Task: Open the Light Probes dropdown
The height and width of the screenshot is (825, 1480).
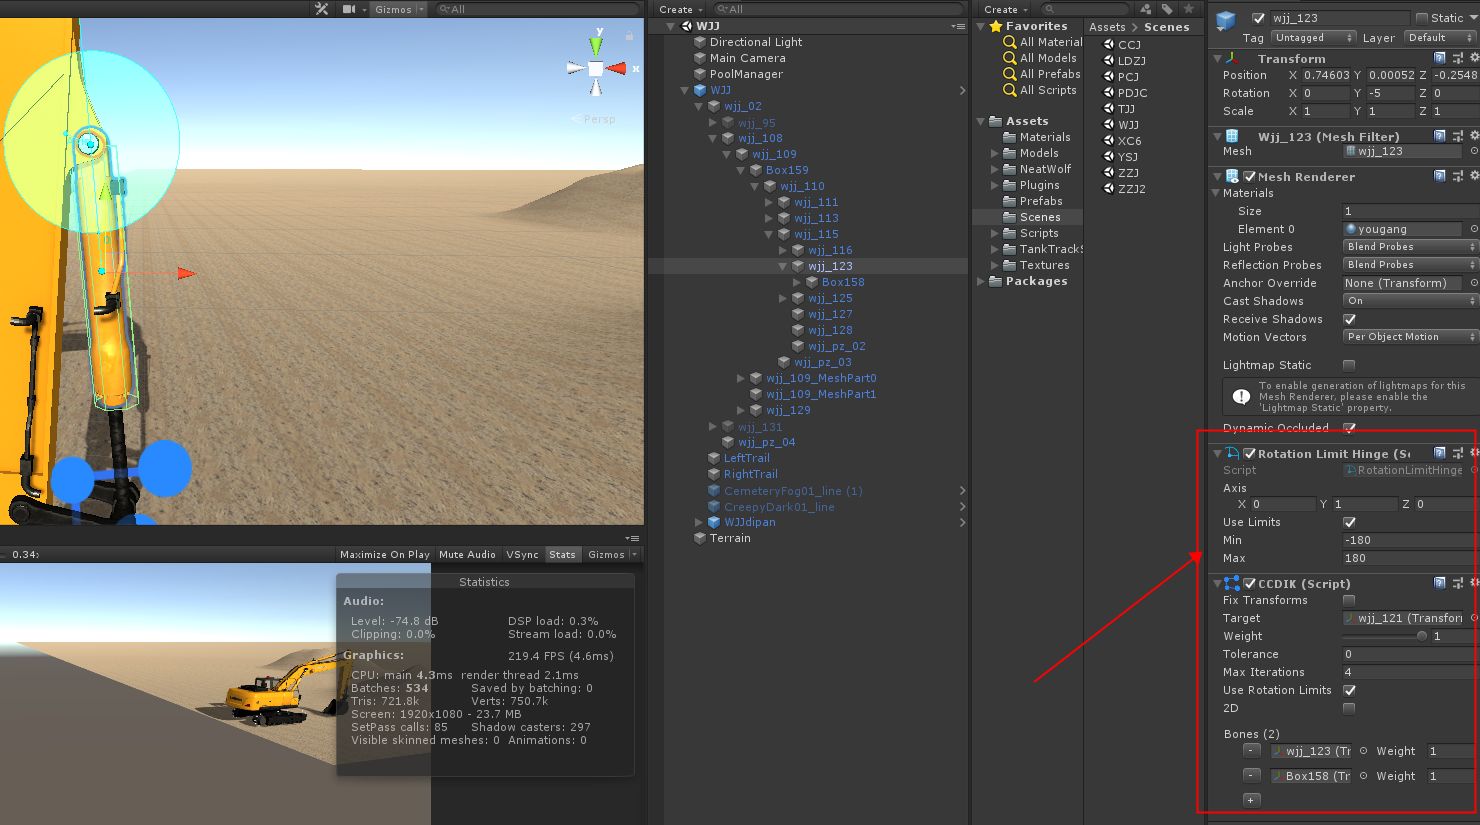Action: (x=1408, y=247)
